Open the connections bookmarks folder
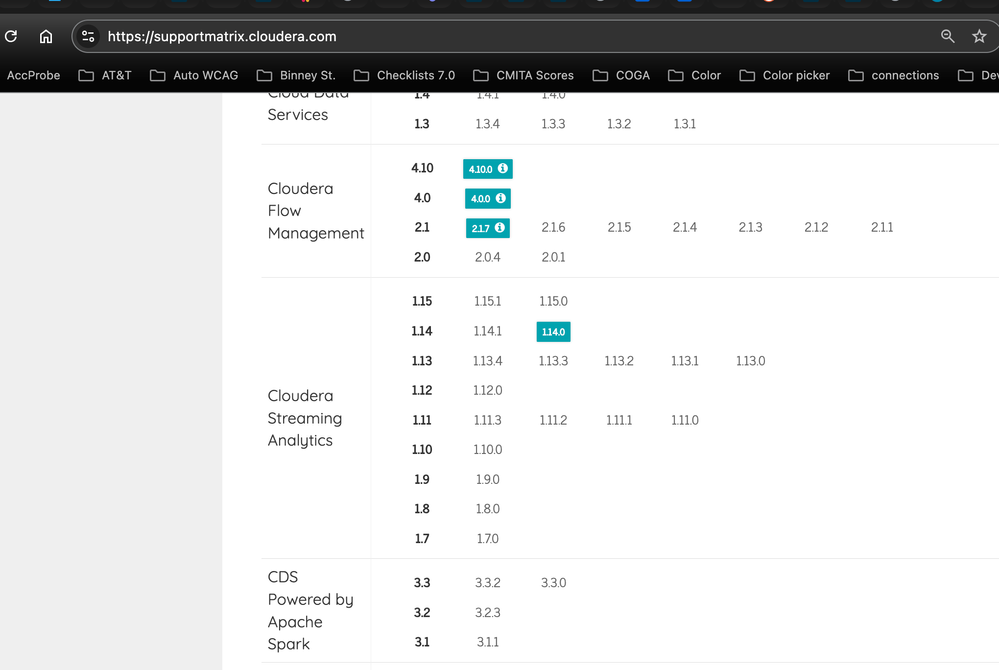The width and height of the screenshot is (999, 670). coord(893,75)
